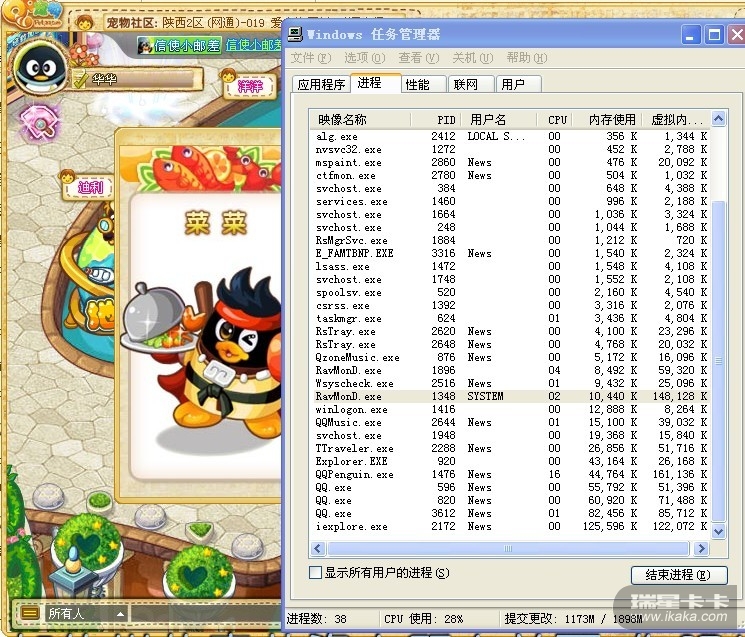
Task: Open the 关机(U) menu
Action: pyautogui.click(x=473, y=58)
